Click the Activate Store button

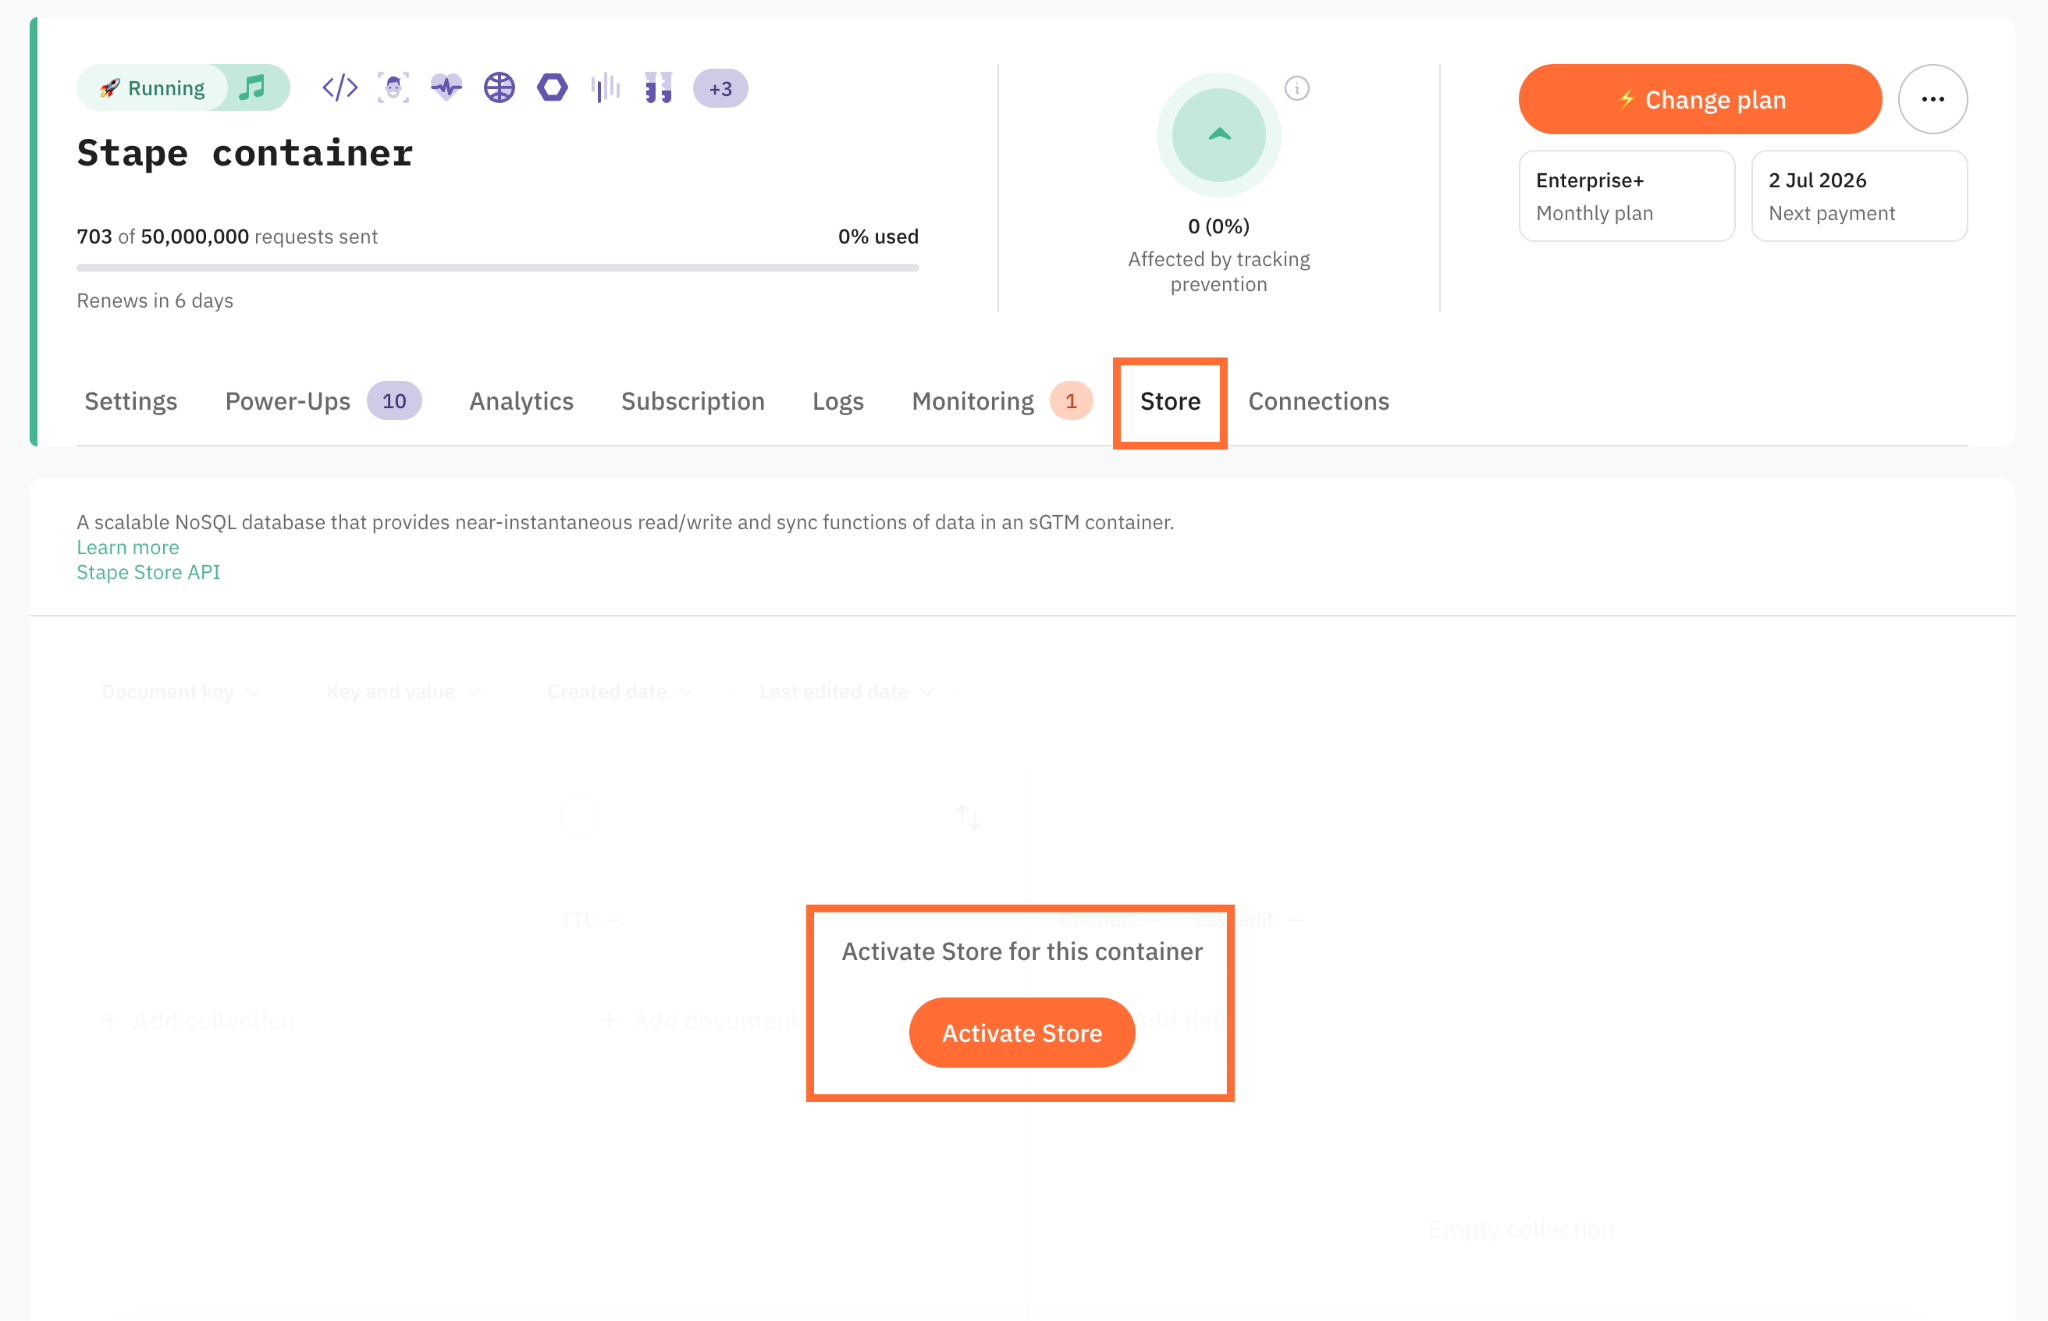point(1022,1032)
